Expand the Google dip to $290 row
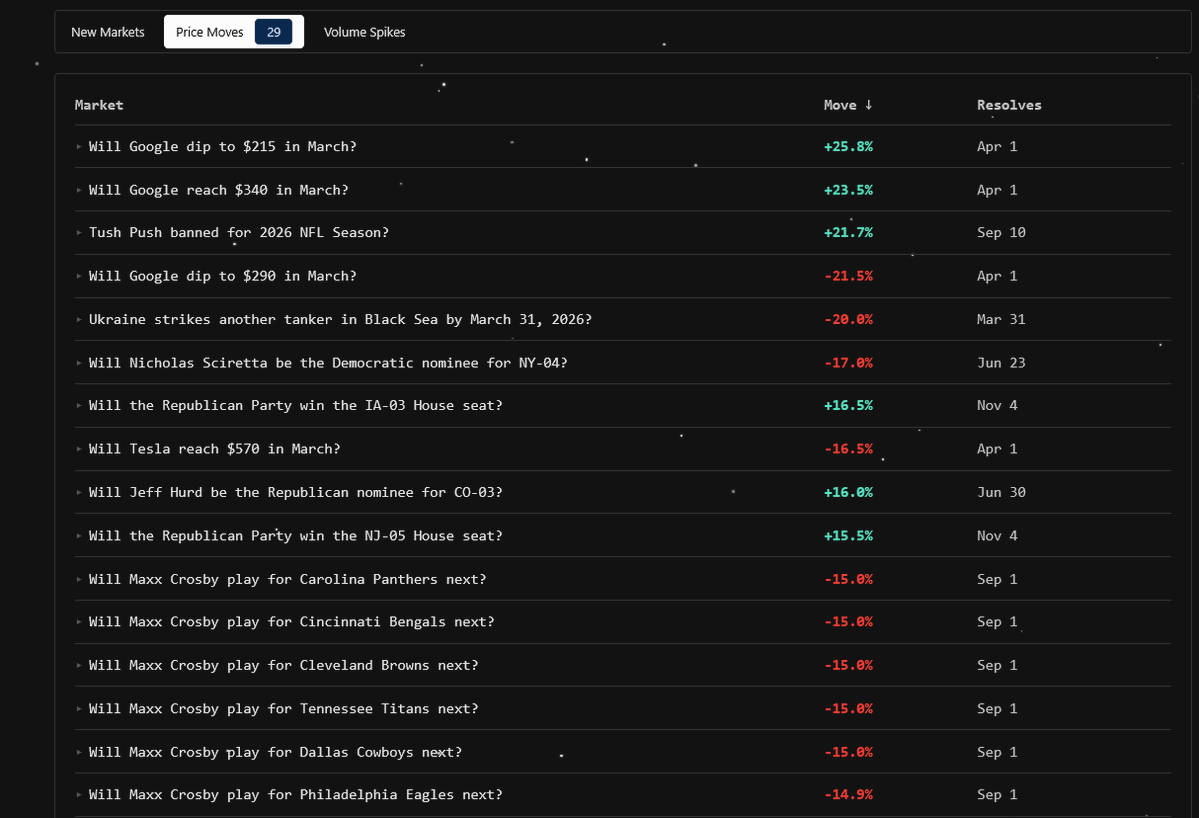 coord(79,276)
